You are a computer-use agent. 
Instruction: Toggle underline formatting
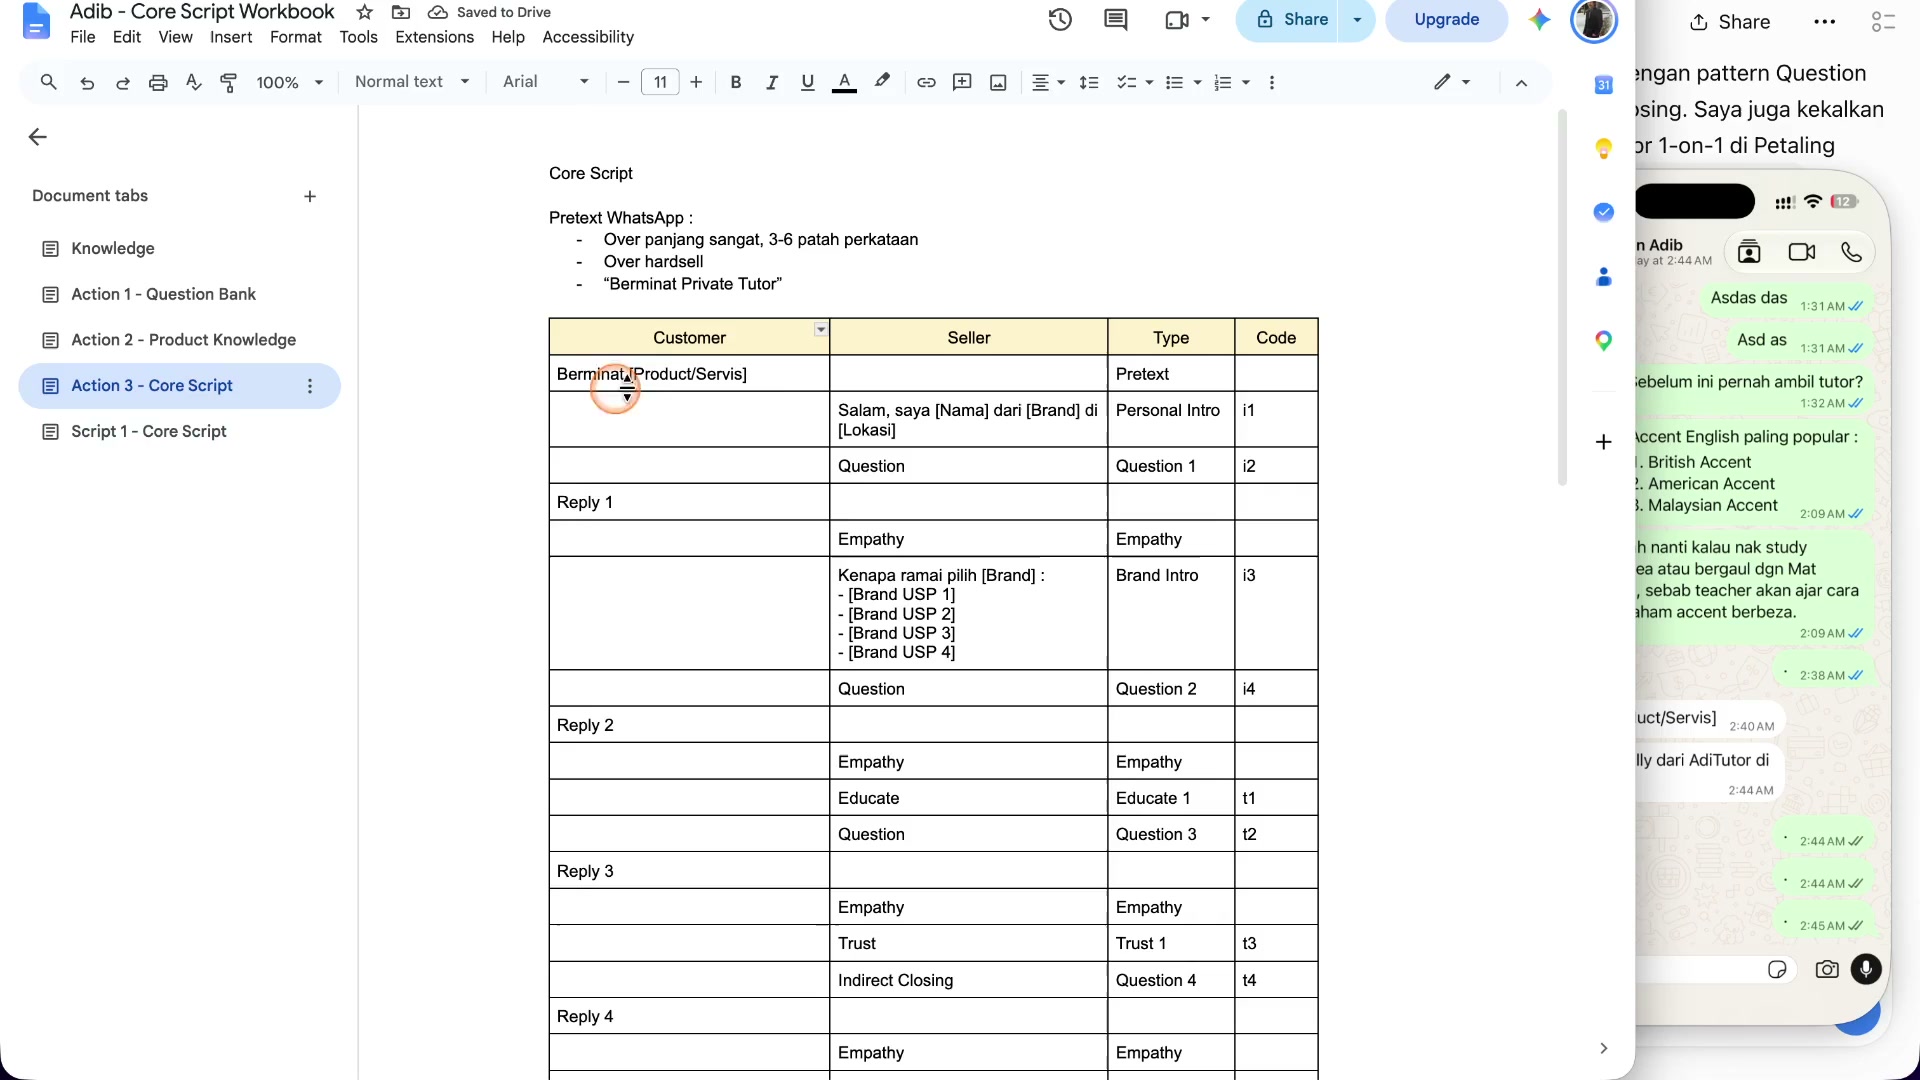pos(808,82)
